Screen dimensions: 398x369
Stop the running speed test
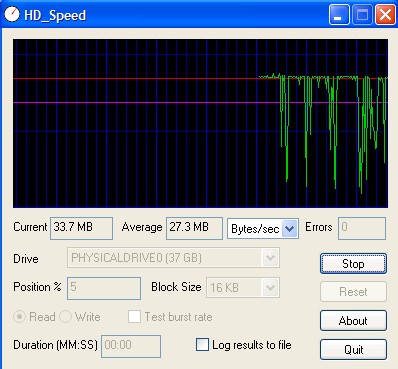coord(353,264)
